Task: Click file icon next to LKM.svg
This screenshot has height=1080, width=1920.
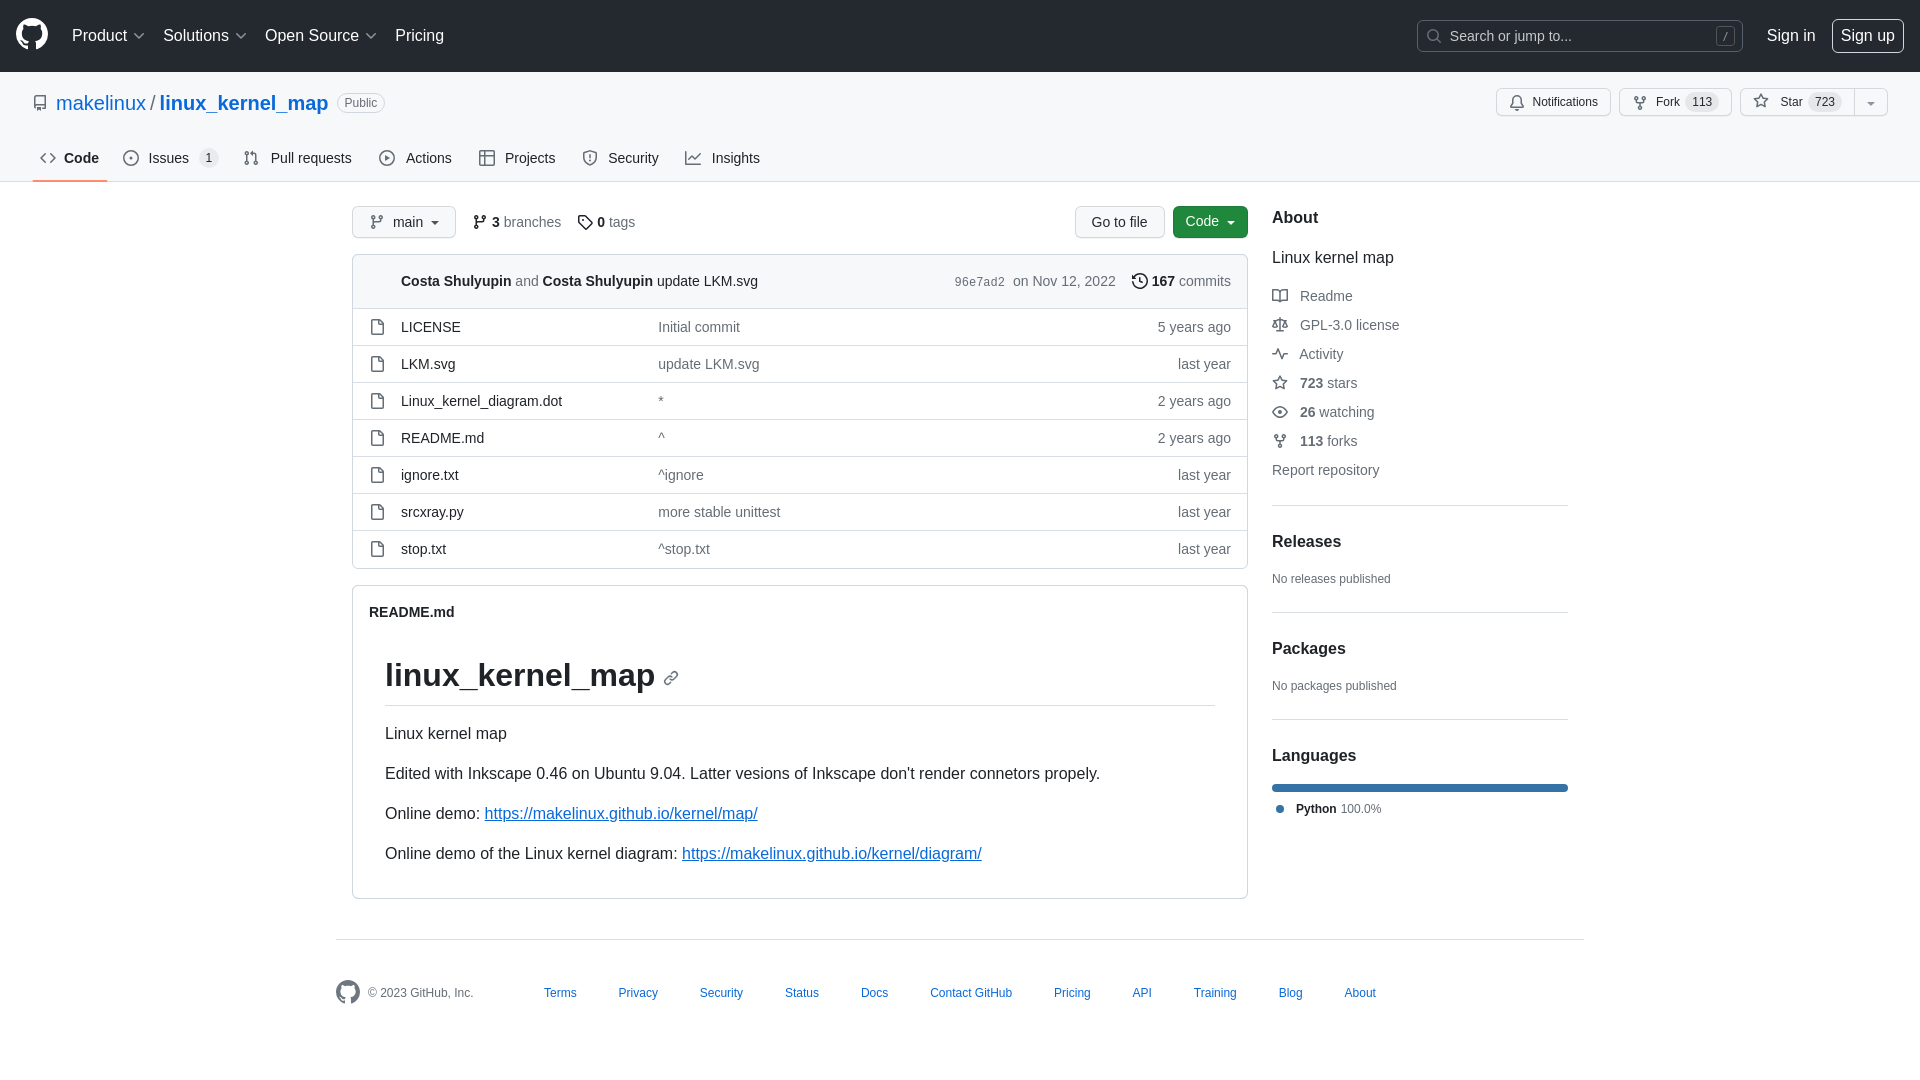Action: click(x=377, y=364)
